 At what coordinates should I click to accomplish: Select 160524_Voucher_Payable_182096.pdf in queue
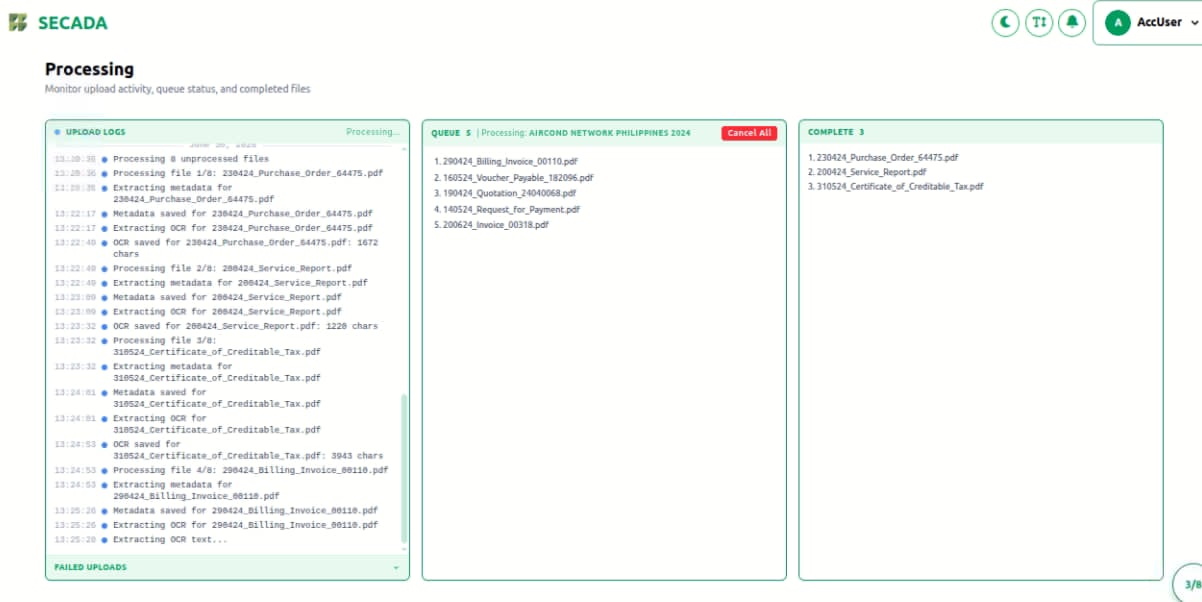pos(514,177)
